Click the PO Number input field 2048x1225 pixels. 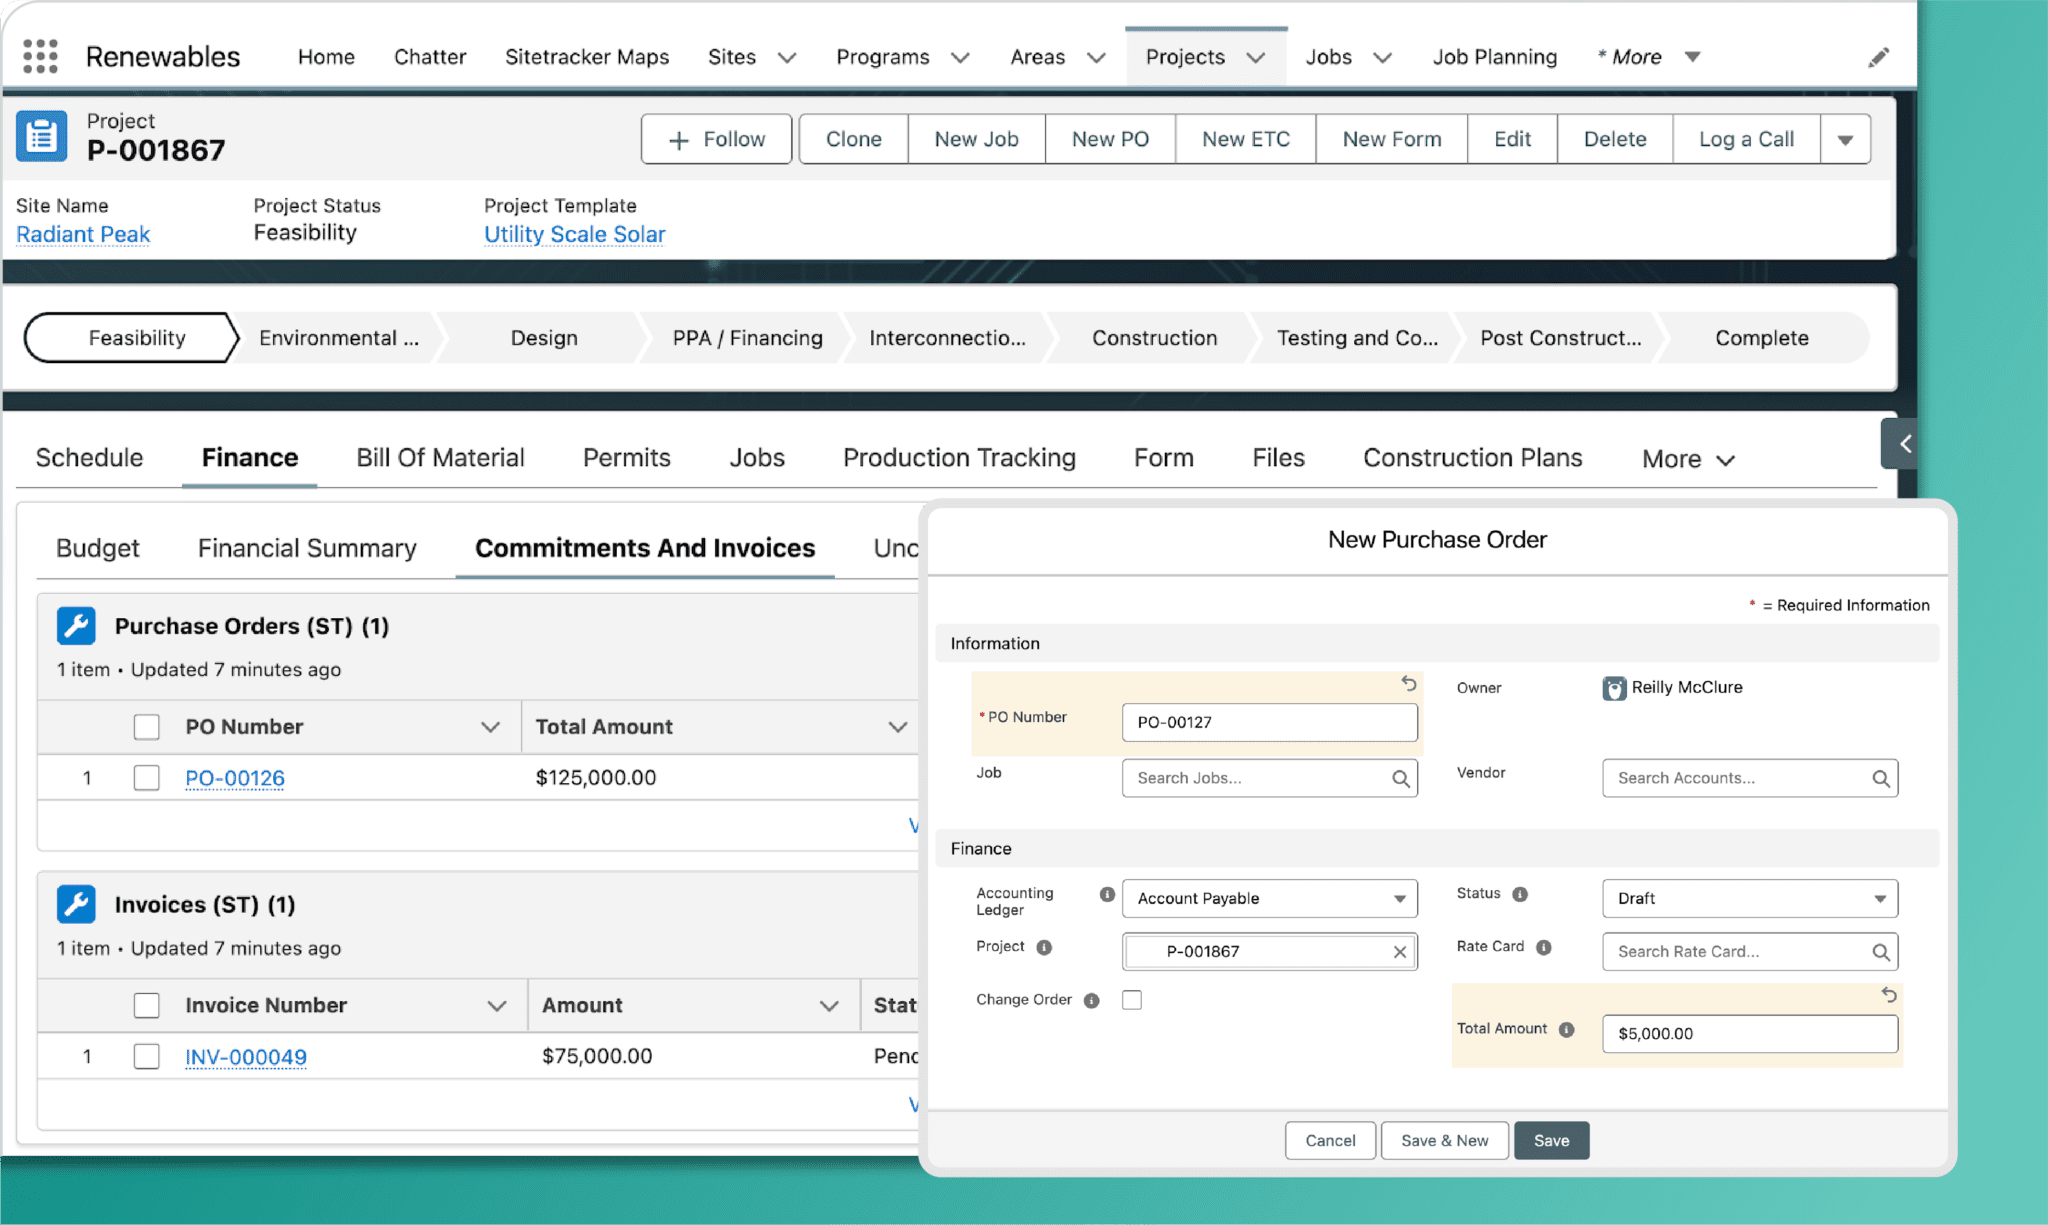click(x=1269, y=722)
